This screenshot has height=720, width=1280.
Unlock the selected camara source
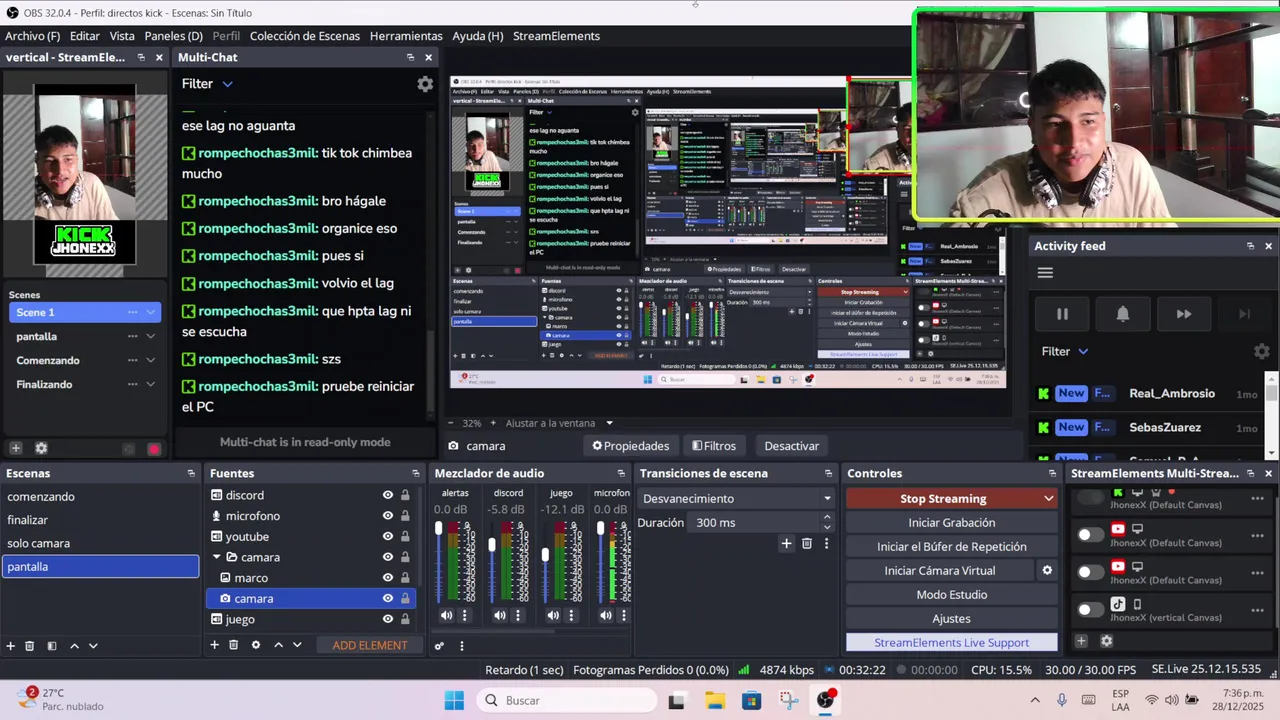pos(405,598)
